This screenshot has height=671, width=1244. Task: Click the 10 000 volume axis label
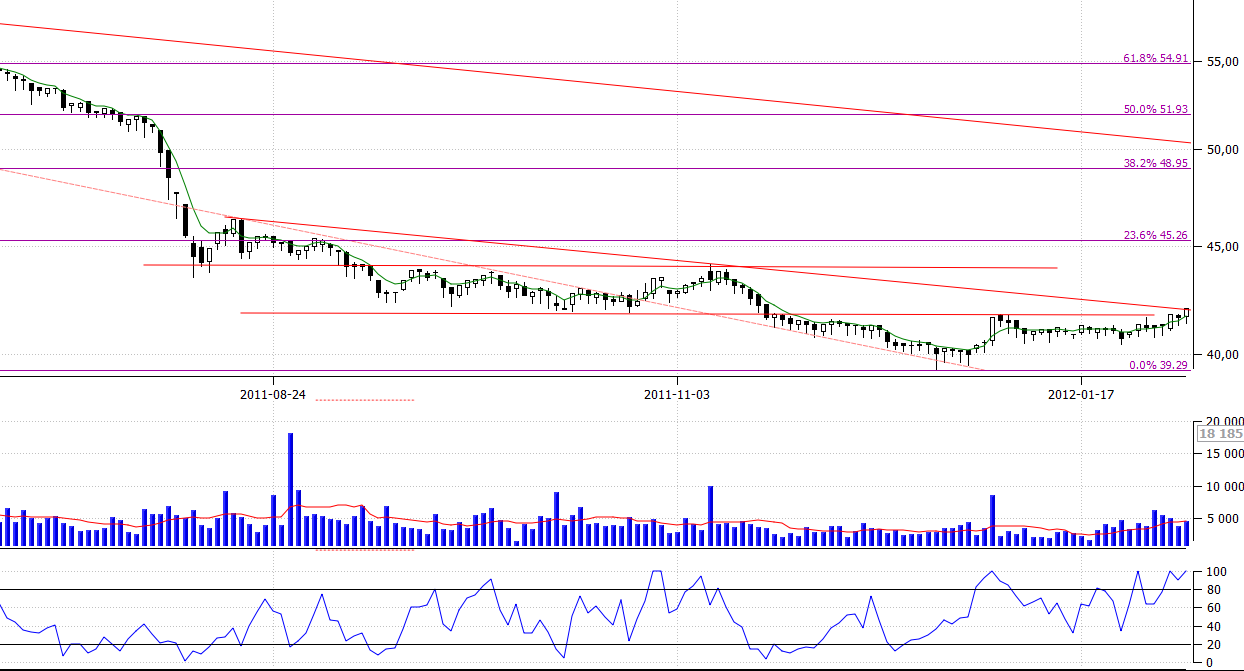click(x=1220, y=487)
